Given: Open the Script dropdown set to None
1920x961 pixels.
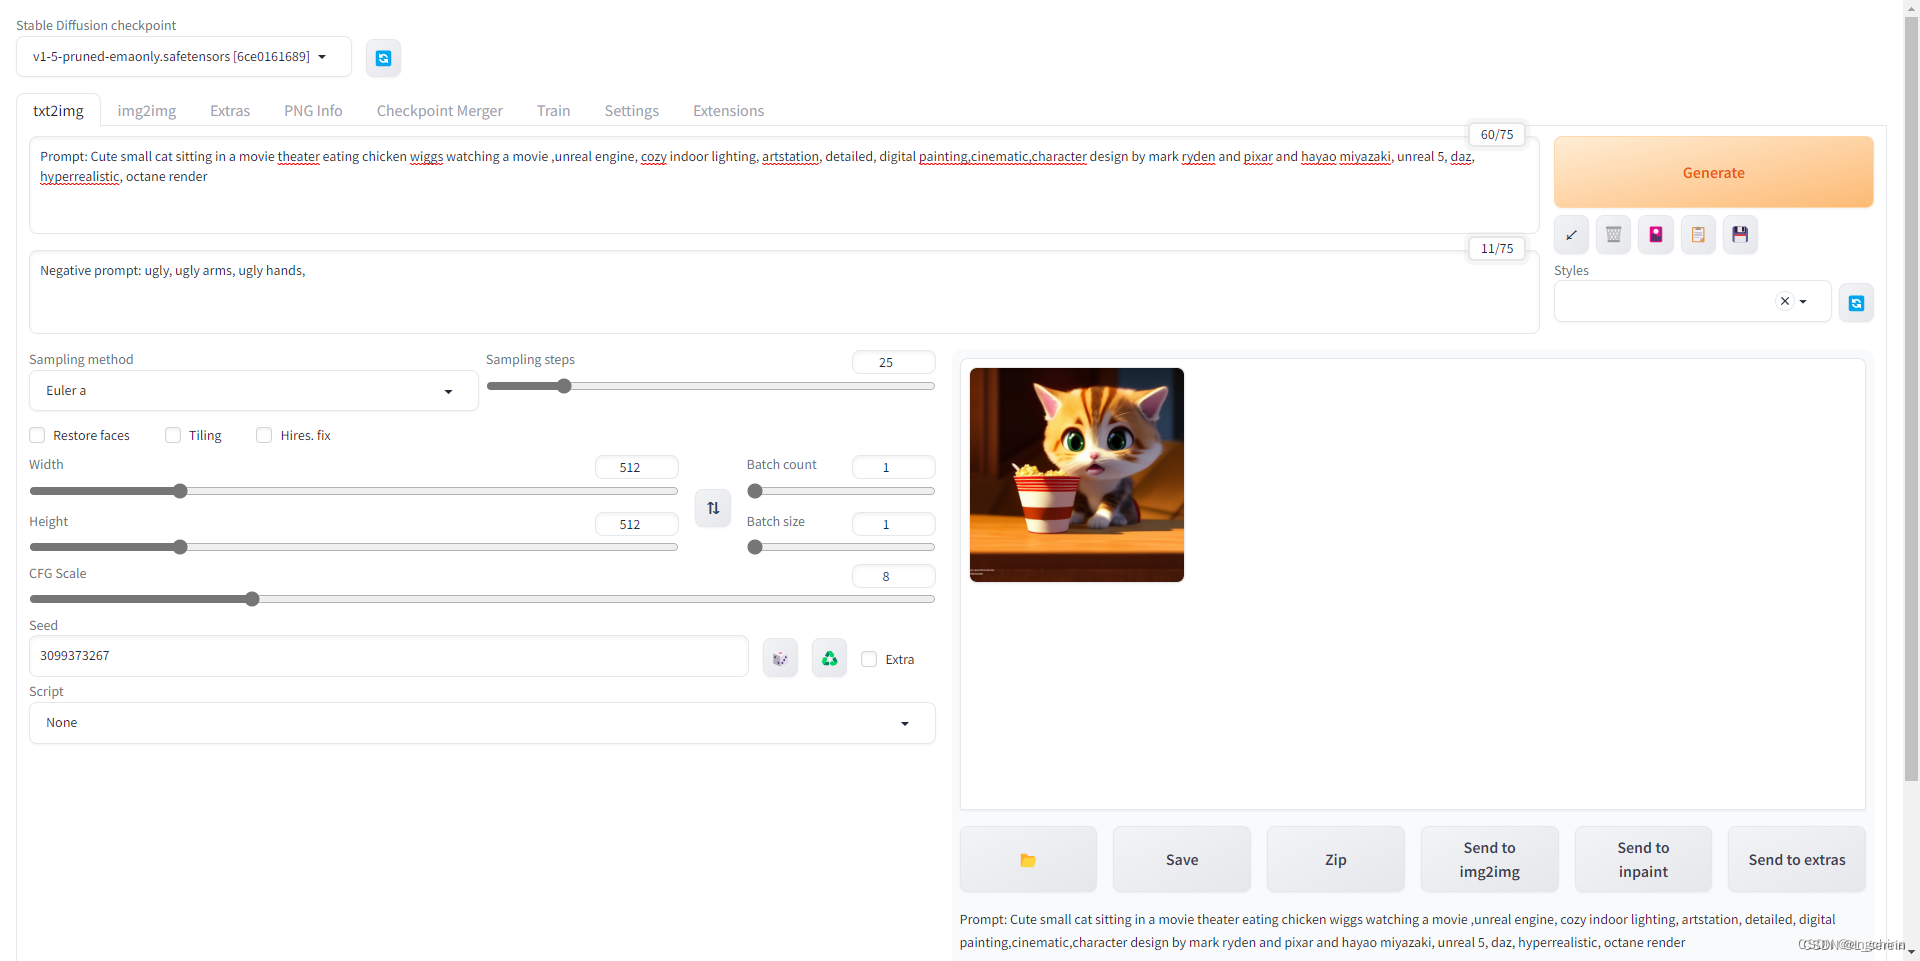Looking at the screenshot, I should pyautogui.click(x=482, y=723).
